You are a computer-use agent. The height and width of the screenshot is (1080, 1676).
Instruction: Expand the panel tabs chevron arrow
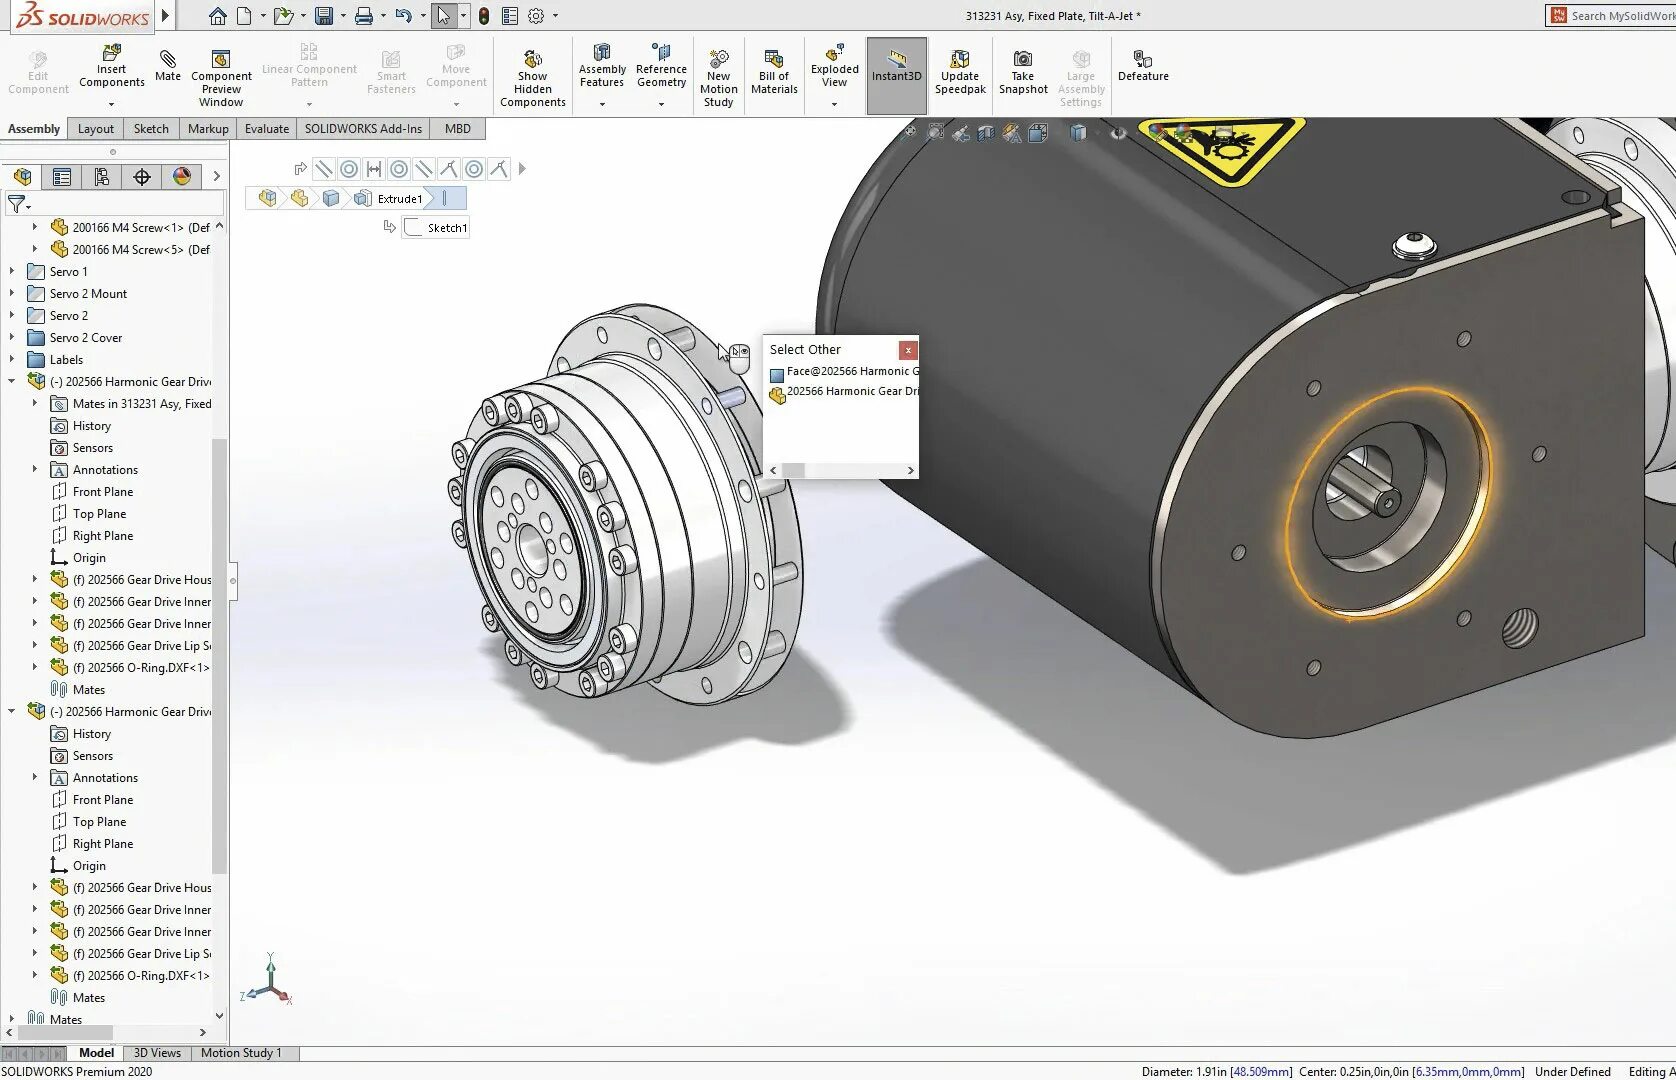(x=216, y=177)
